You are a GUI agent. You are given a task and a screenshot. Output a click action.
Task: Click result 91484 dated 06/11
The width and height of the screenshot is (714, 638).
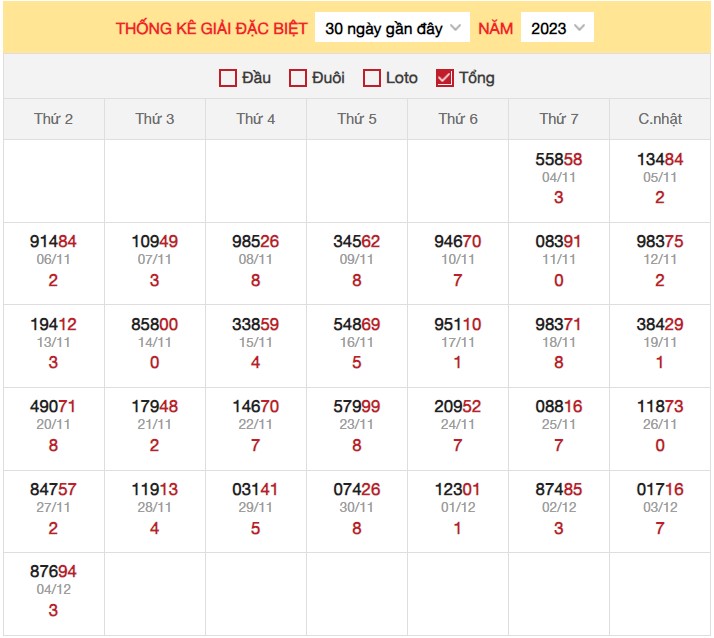[x=54, y=241]
